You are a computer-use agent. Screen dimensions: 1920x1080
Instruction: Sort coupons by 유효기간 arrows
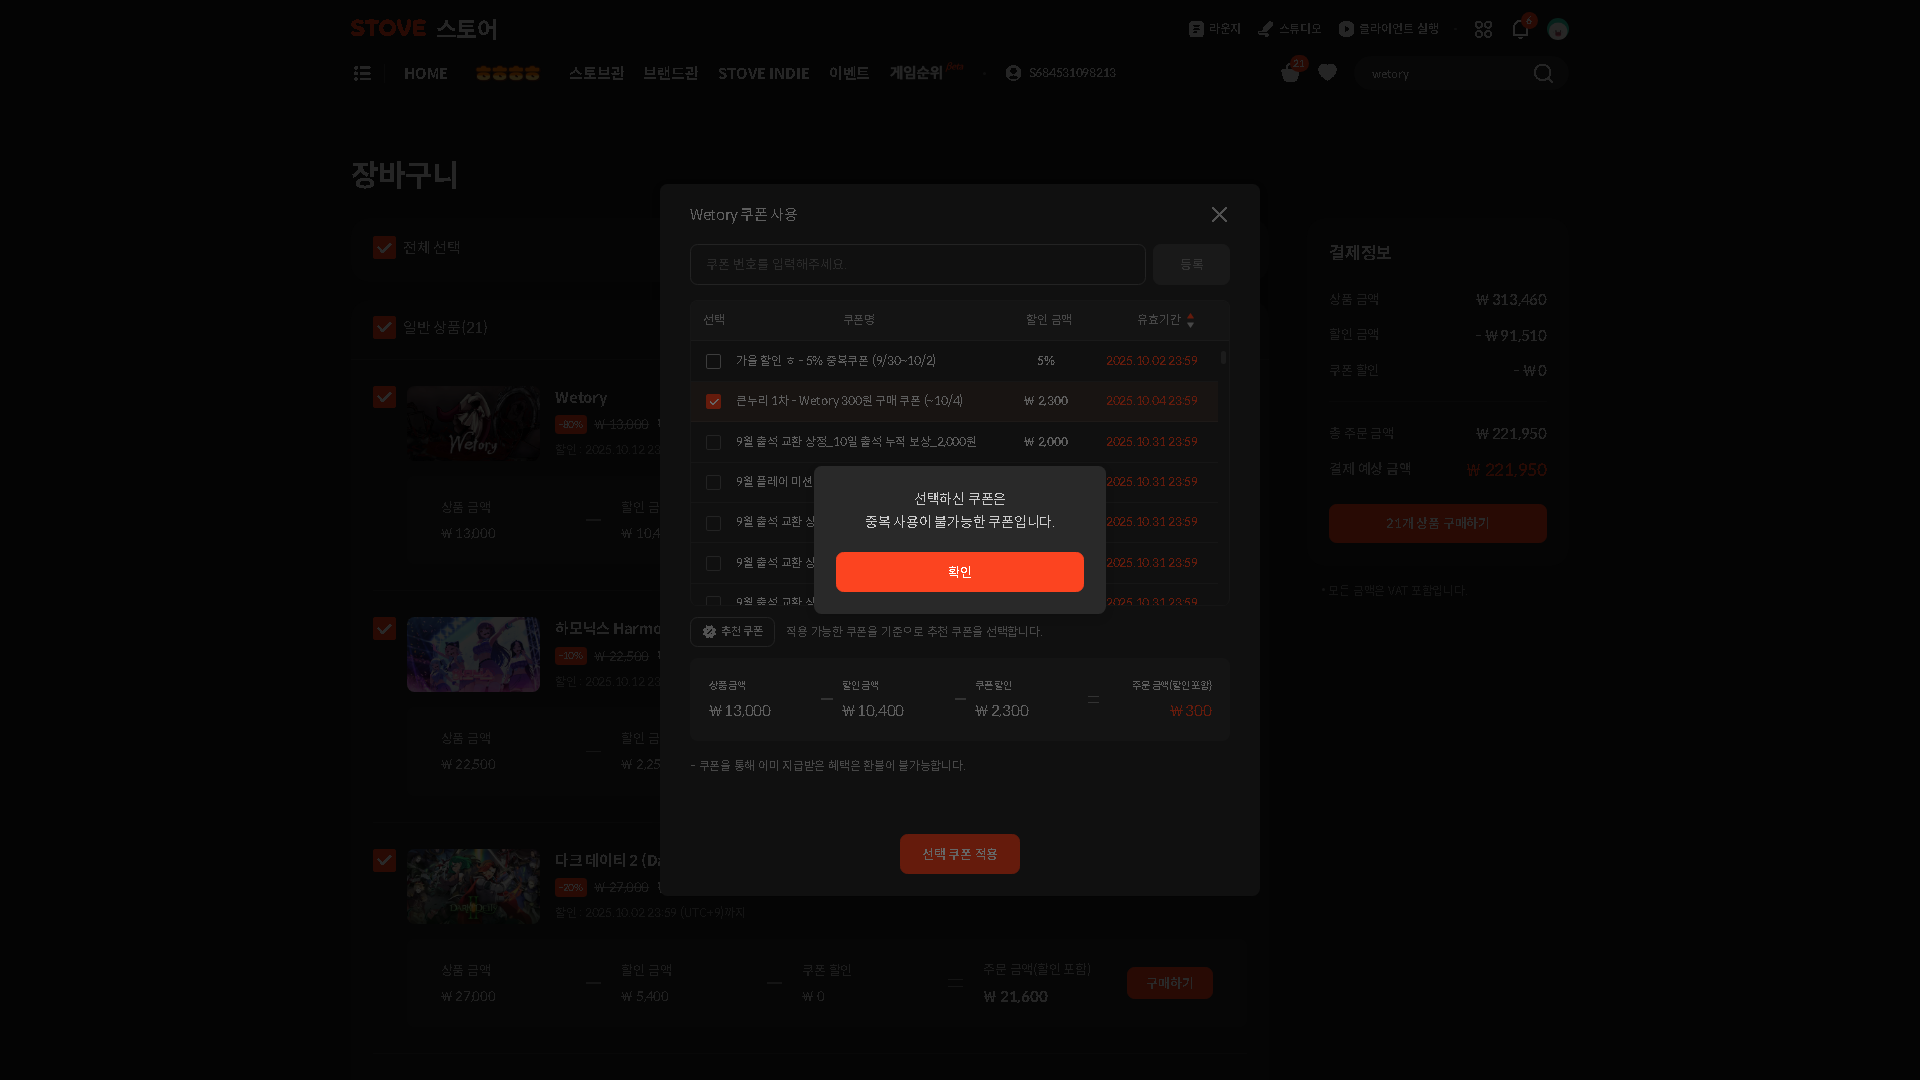pyautogui.click(x=1190, y=321)
